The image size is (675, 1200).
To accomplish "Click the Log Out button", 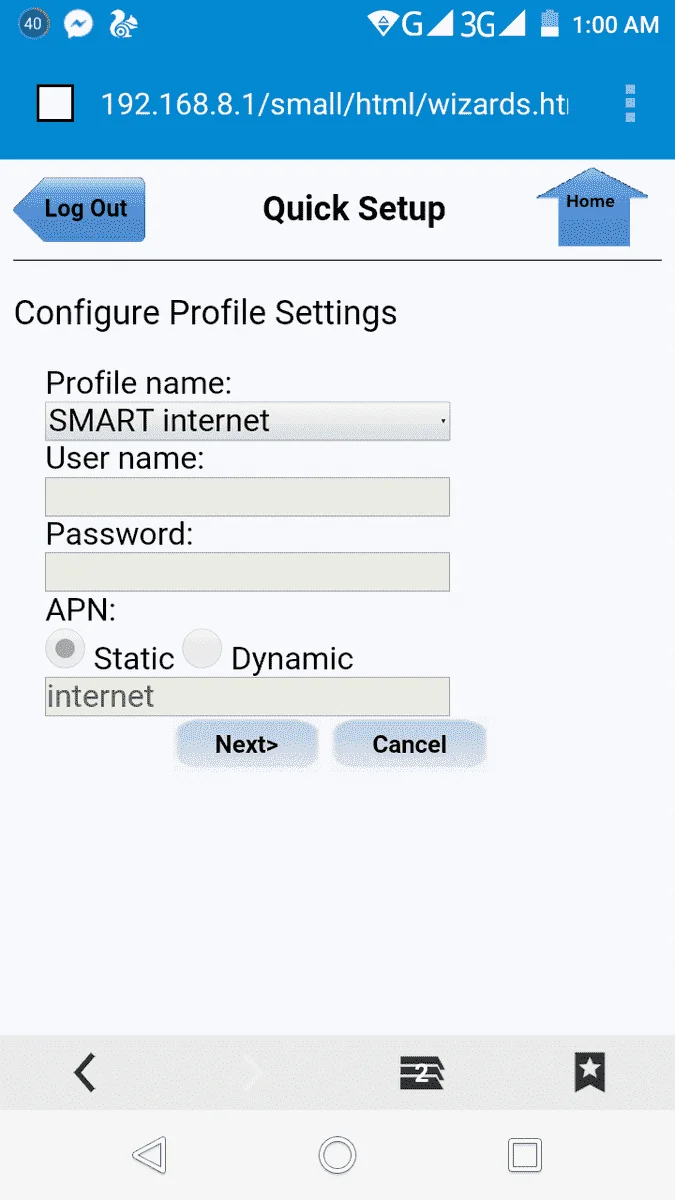I will pyautogui.click(x=80, y=209).
